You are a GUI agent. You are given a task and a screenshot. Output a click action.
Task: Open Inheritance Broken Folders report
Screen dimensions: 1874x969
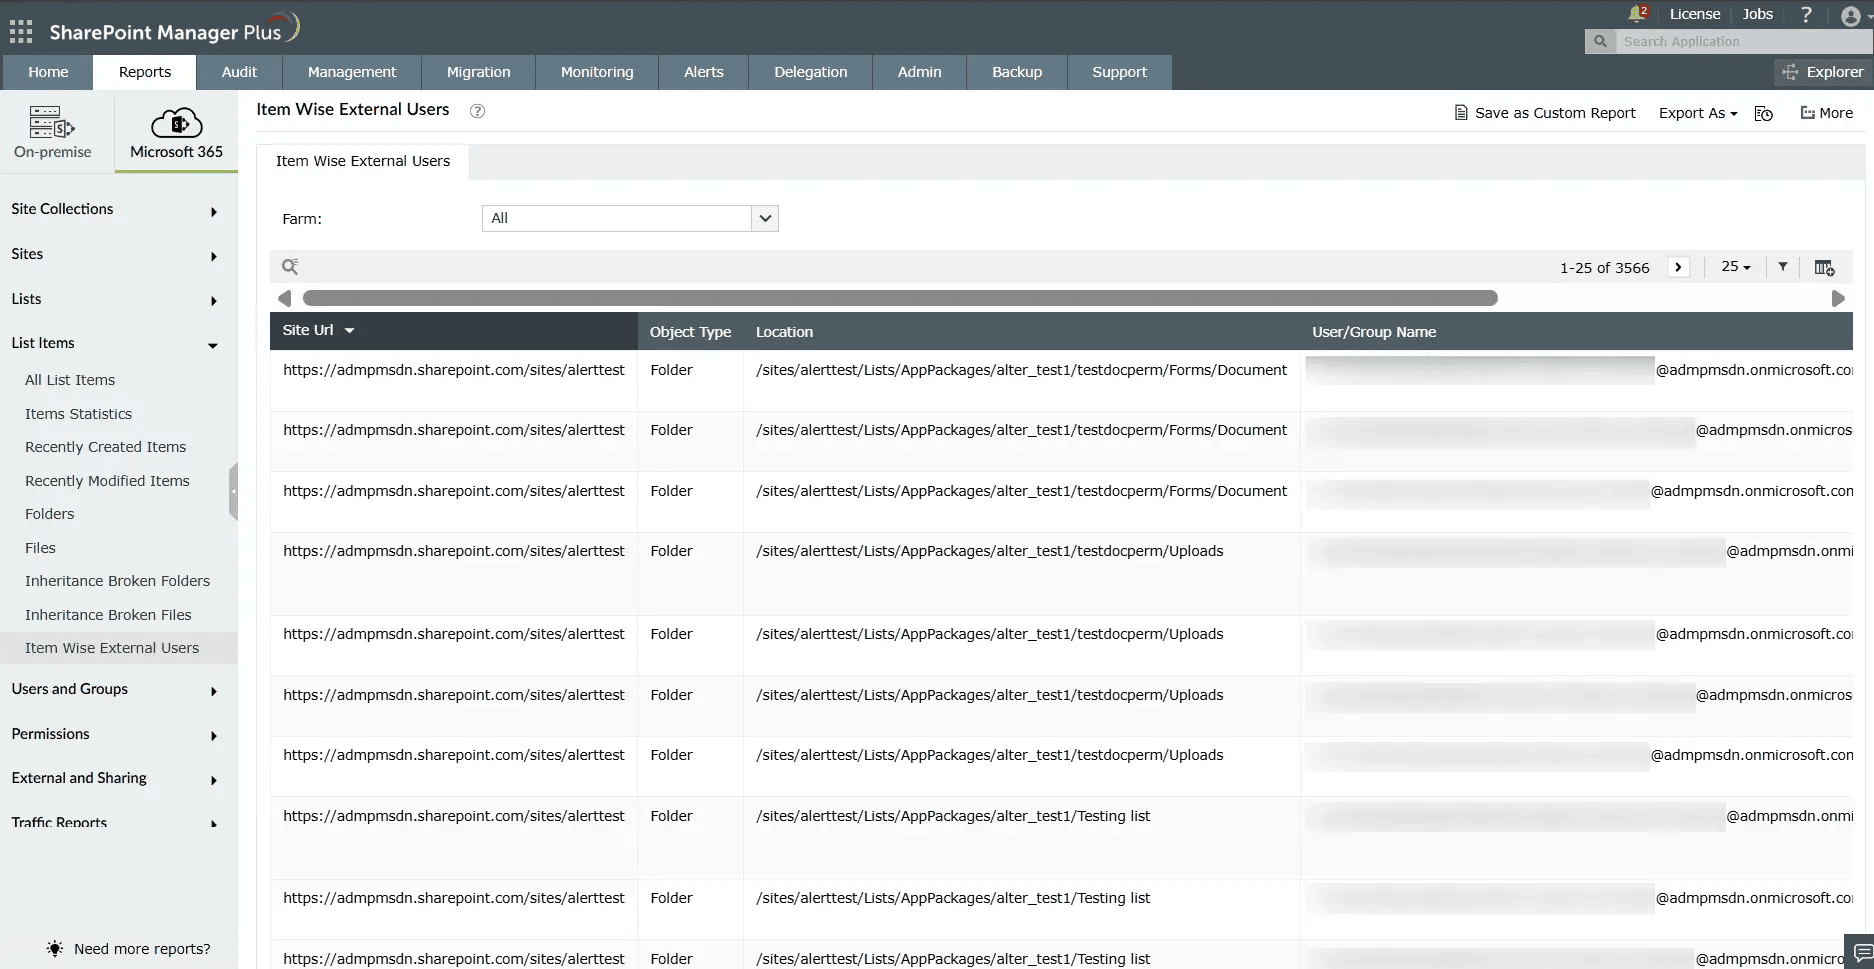click(117, 581)
